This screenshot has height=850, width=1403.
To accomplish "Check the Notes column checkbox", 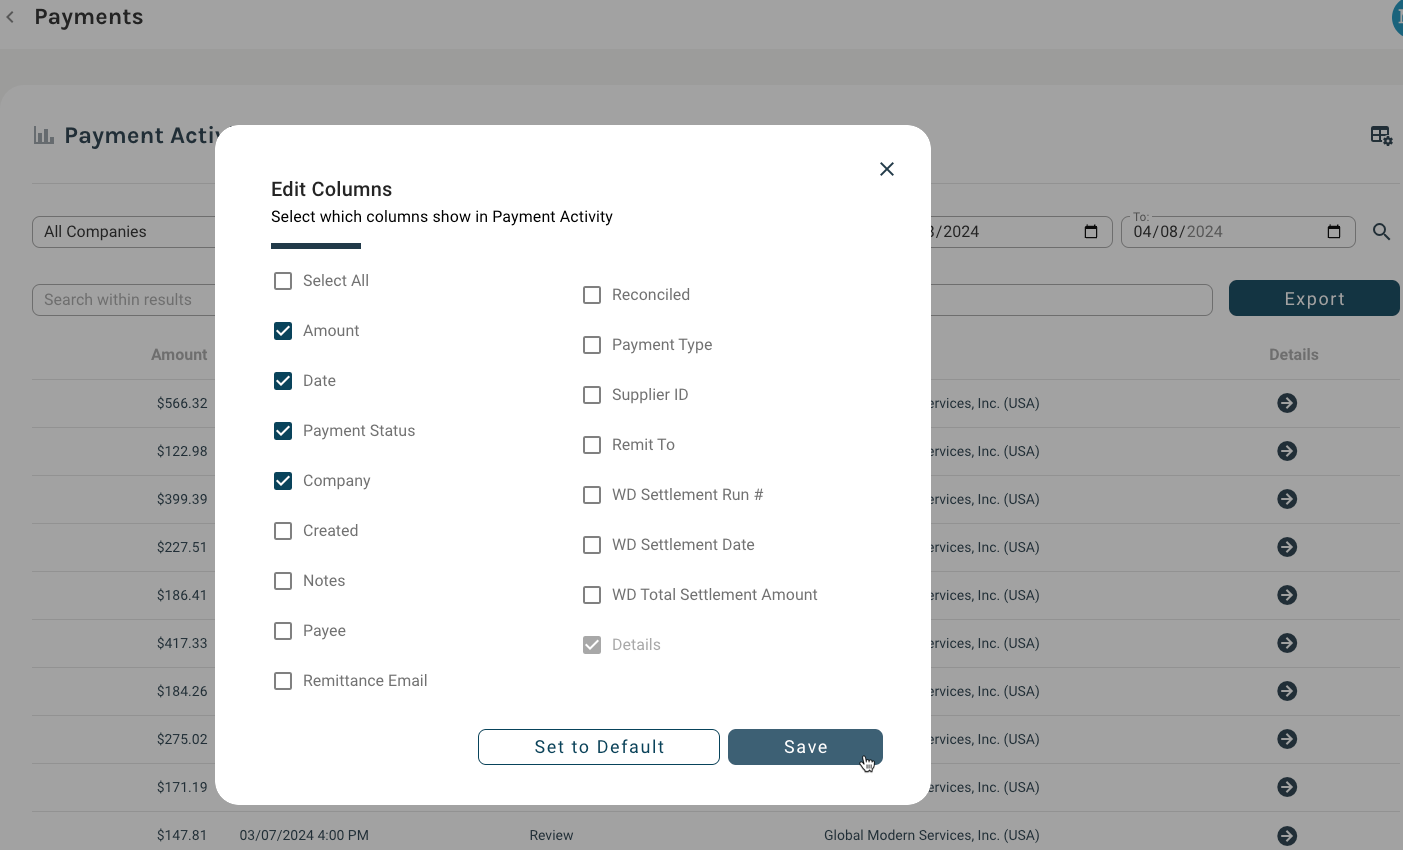I will [x=283, y=580].
